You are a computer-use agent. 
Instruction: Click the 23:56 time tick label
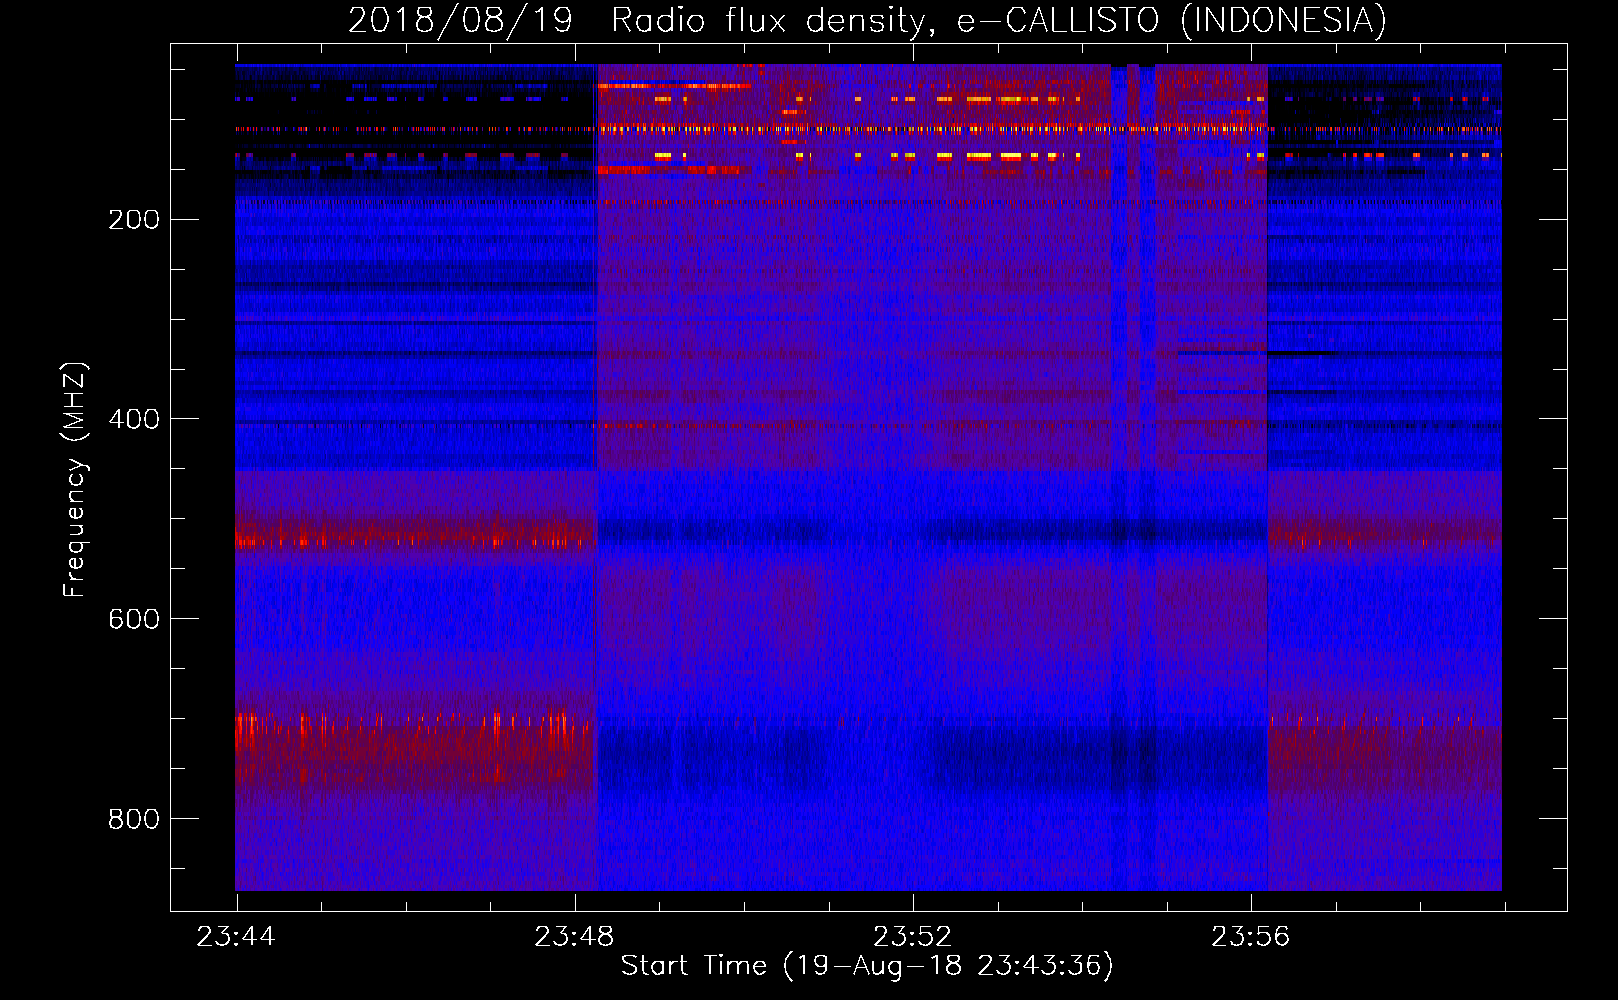tap(1250, 937)
